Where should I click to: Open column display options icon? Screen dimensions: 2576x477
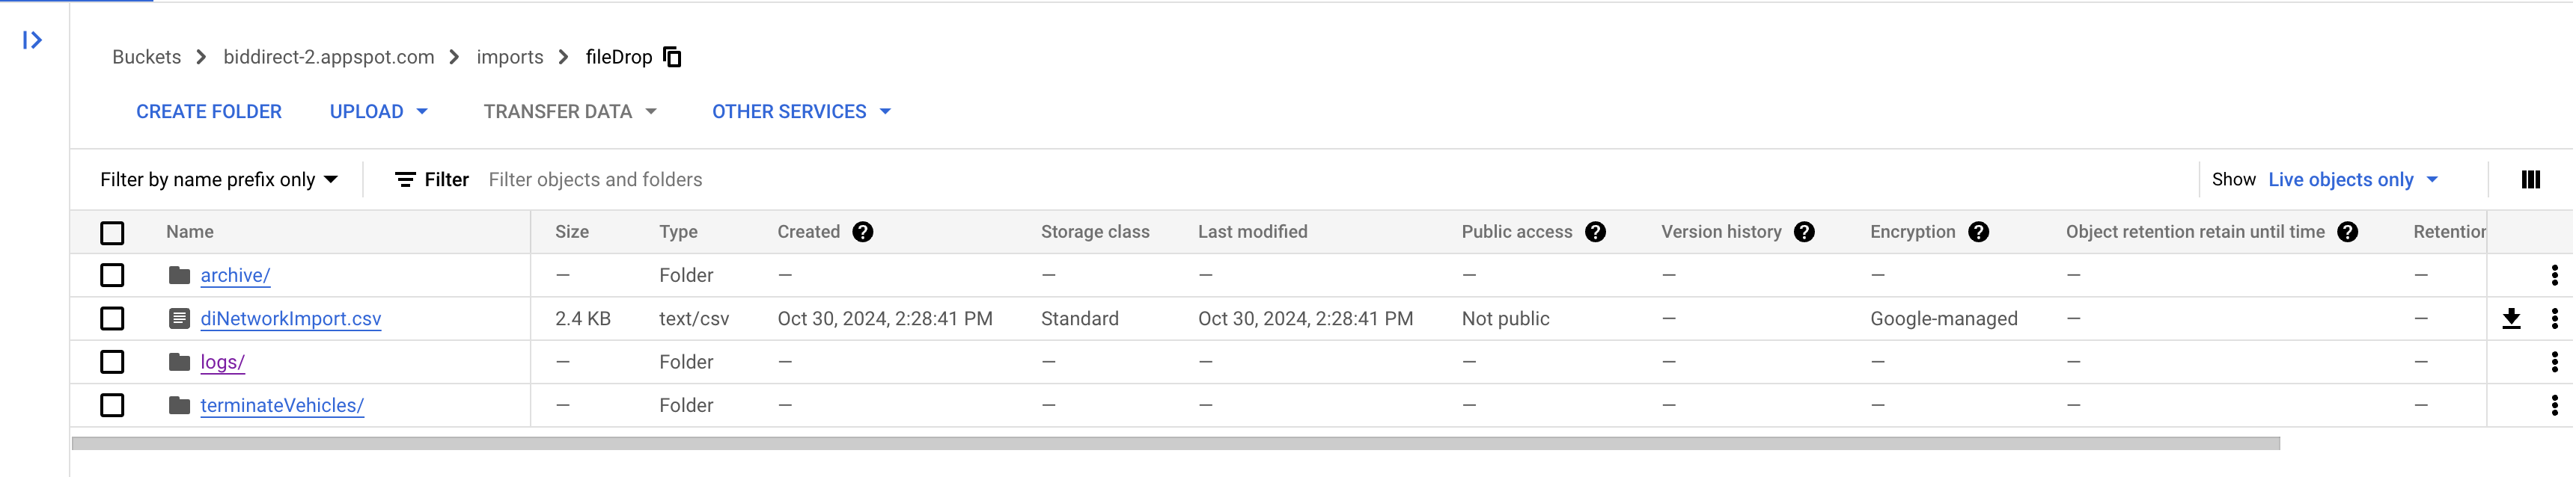point(2530,179)
